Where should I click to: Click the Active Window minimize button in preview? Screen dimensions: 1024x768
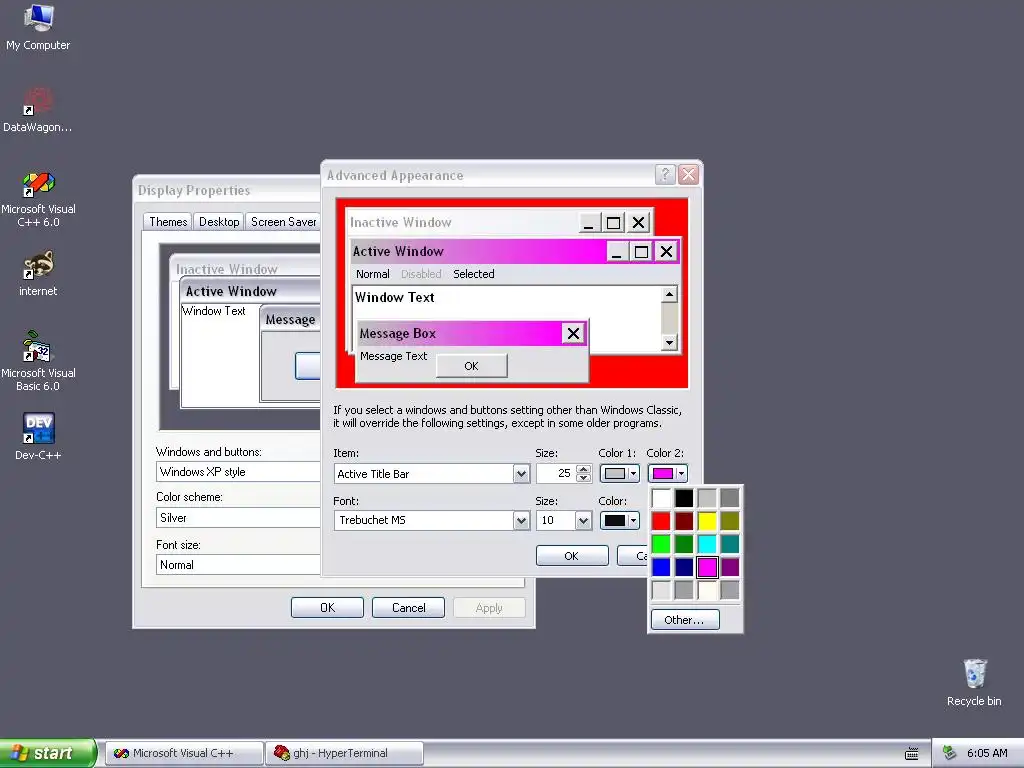(x=617, y=251)
